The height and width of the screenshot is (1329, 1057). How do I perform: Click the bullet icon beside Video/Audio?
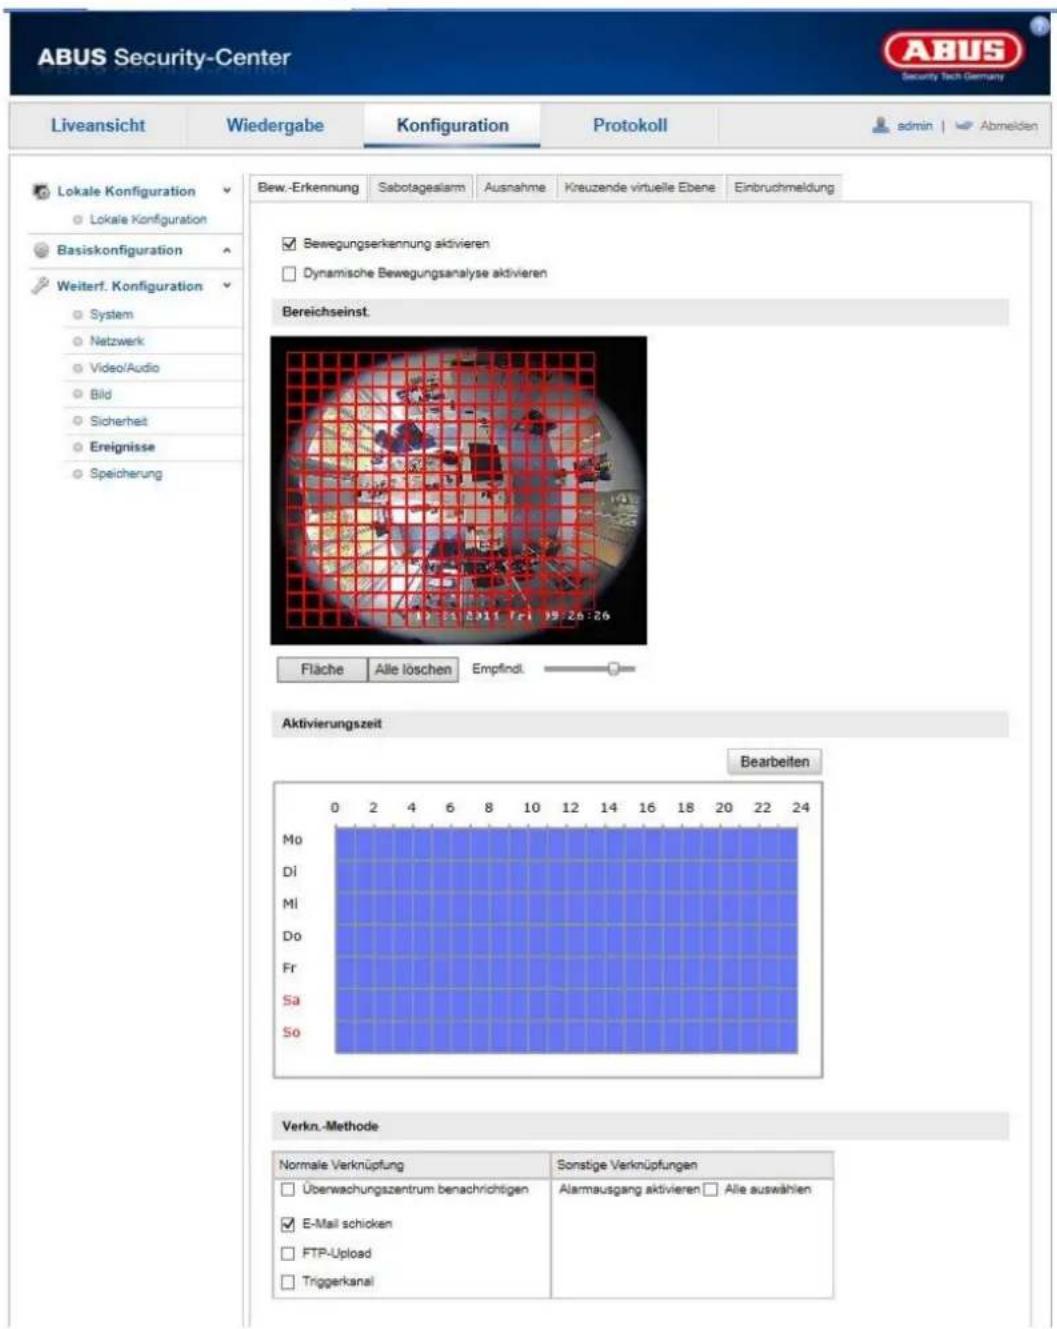tap(77, 368)
